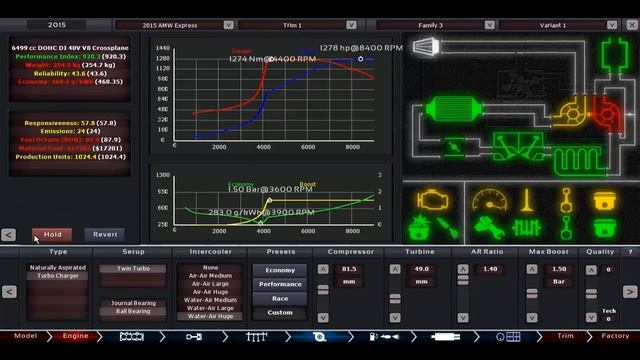Apply the Custom preset

pyautogui.click(x=280, y=313)
